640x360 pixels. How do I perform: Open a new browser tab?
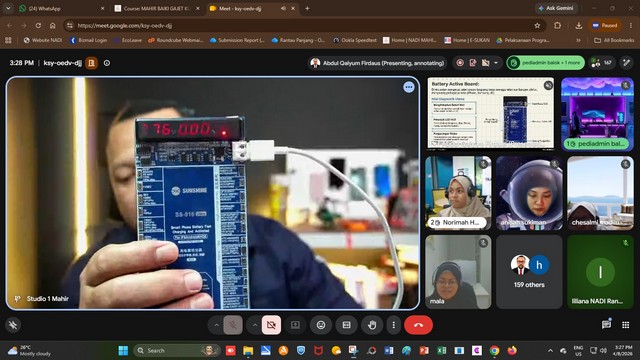[307, 8]
